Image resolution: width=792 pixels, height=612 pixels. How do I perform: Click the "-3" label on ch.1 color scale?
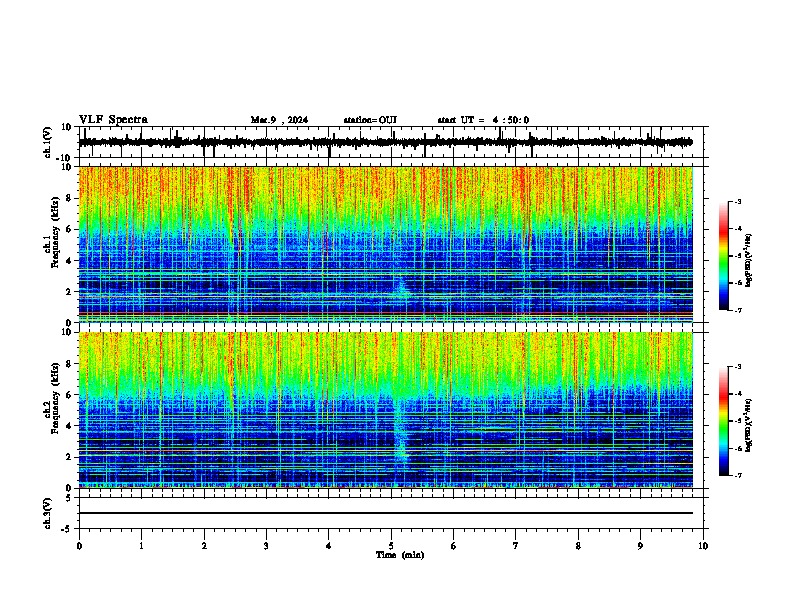tap(738, 201)
